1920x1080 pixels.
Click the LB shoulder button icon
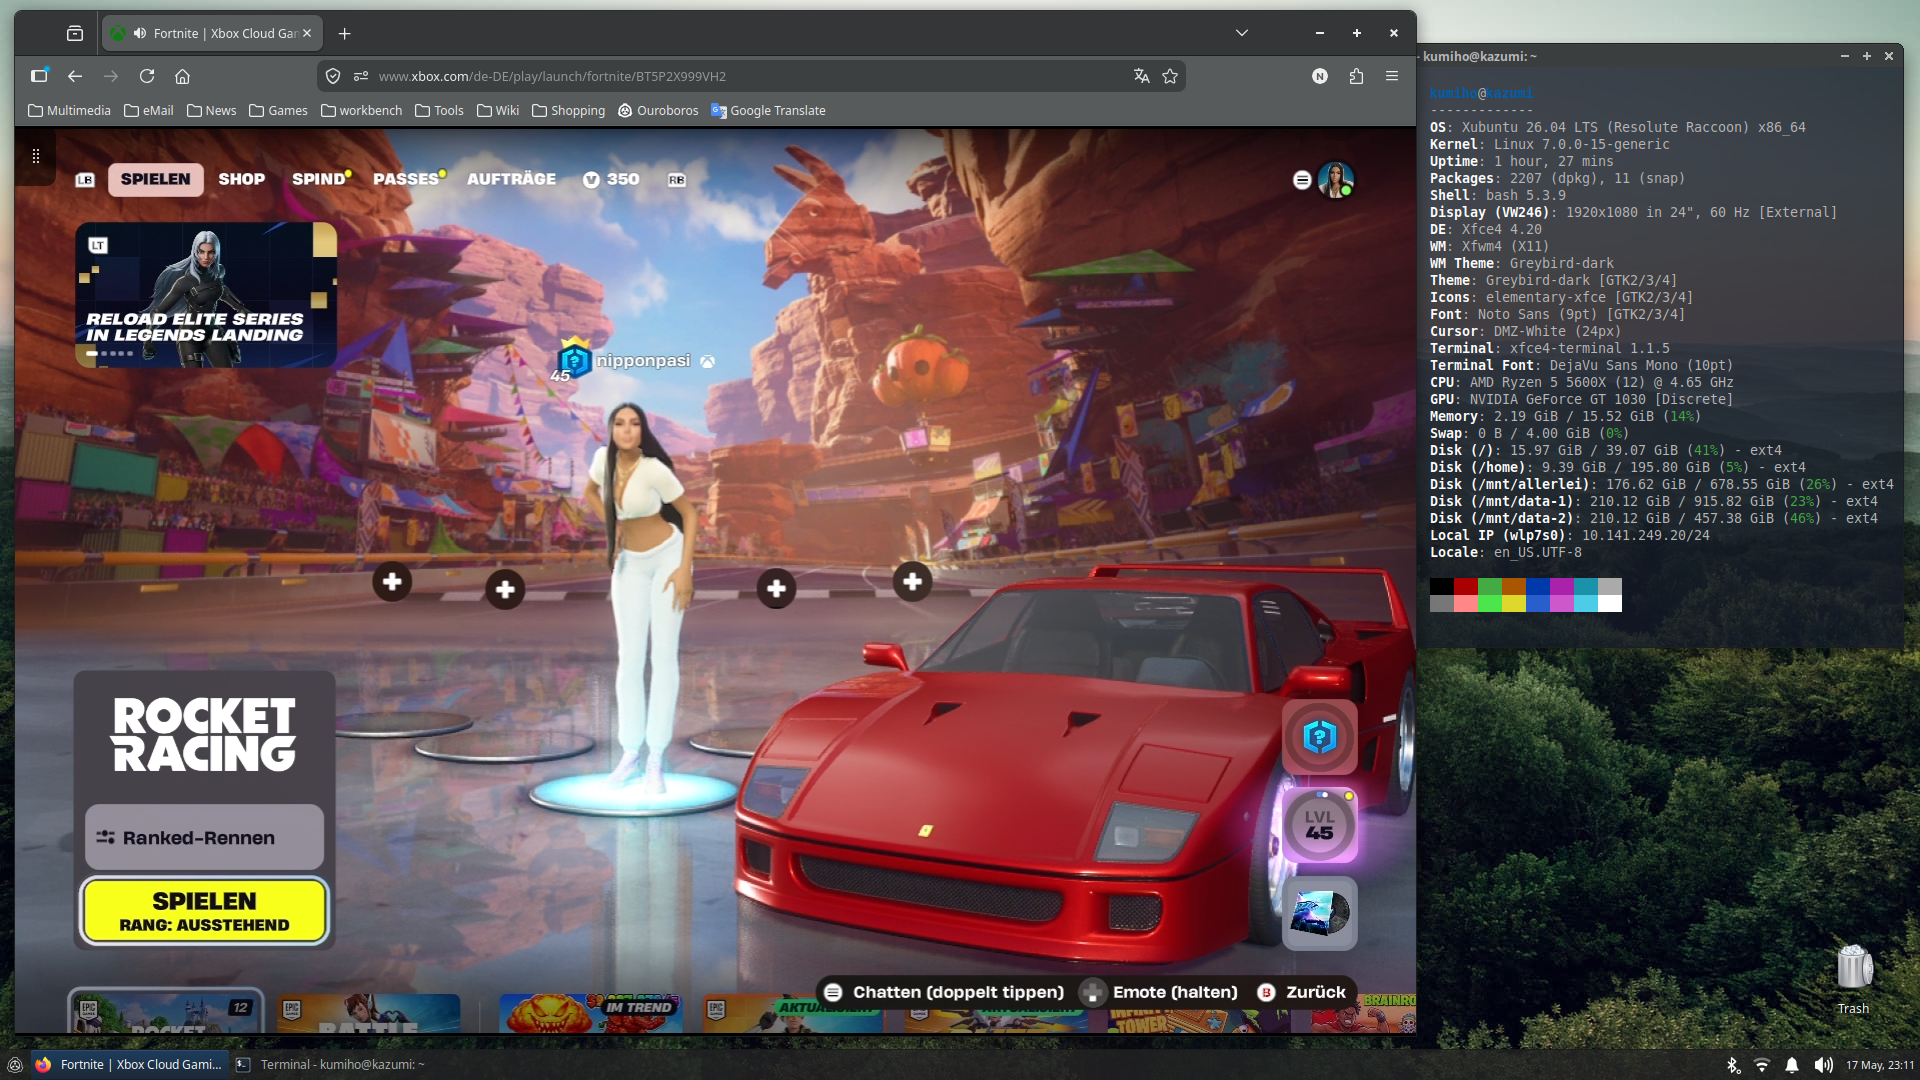pyautogui.click(x=85, y=180)
